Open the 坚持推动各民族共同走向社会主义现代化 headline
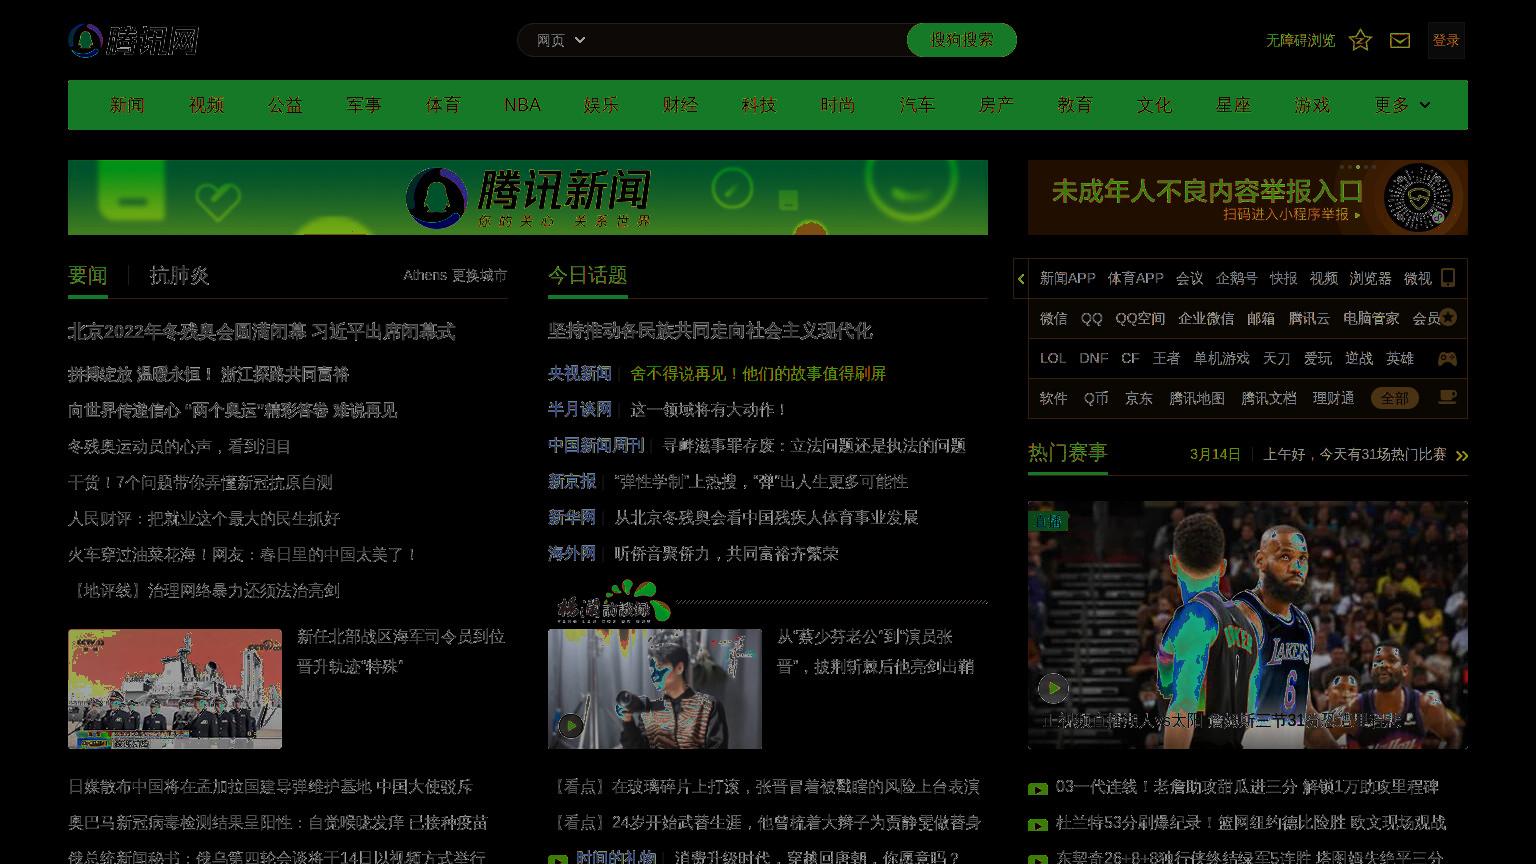Screen dimensions: 1536x864 710,331
